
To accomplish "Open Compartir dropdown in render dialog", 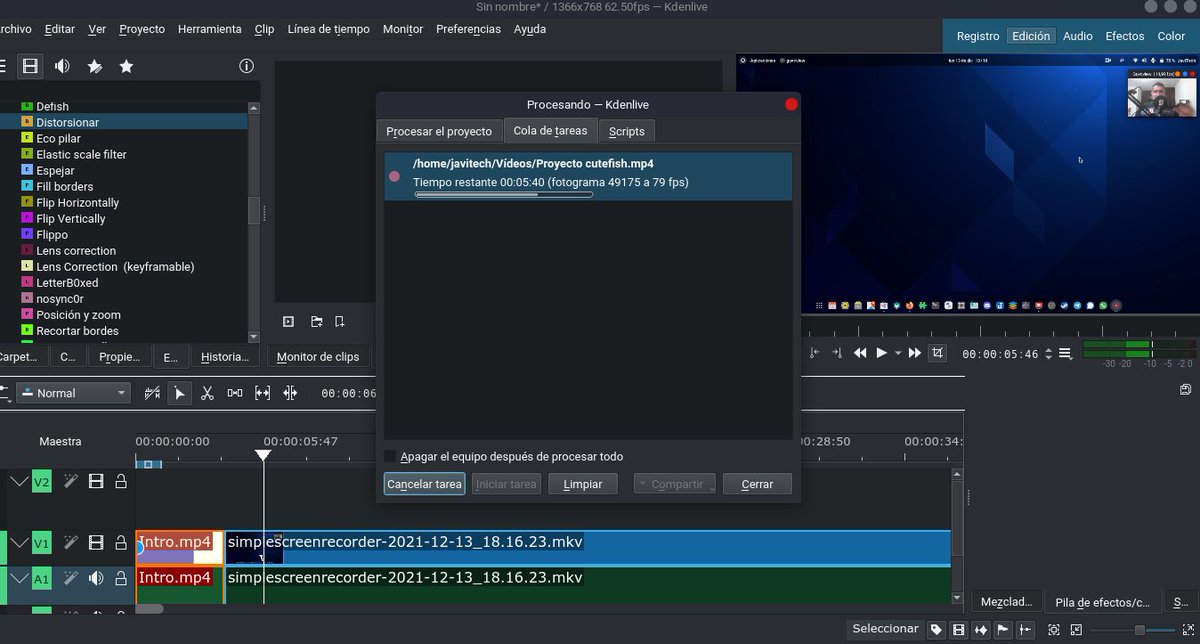I will point(675,484).
